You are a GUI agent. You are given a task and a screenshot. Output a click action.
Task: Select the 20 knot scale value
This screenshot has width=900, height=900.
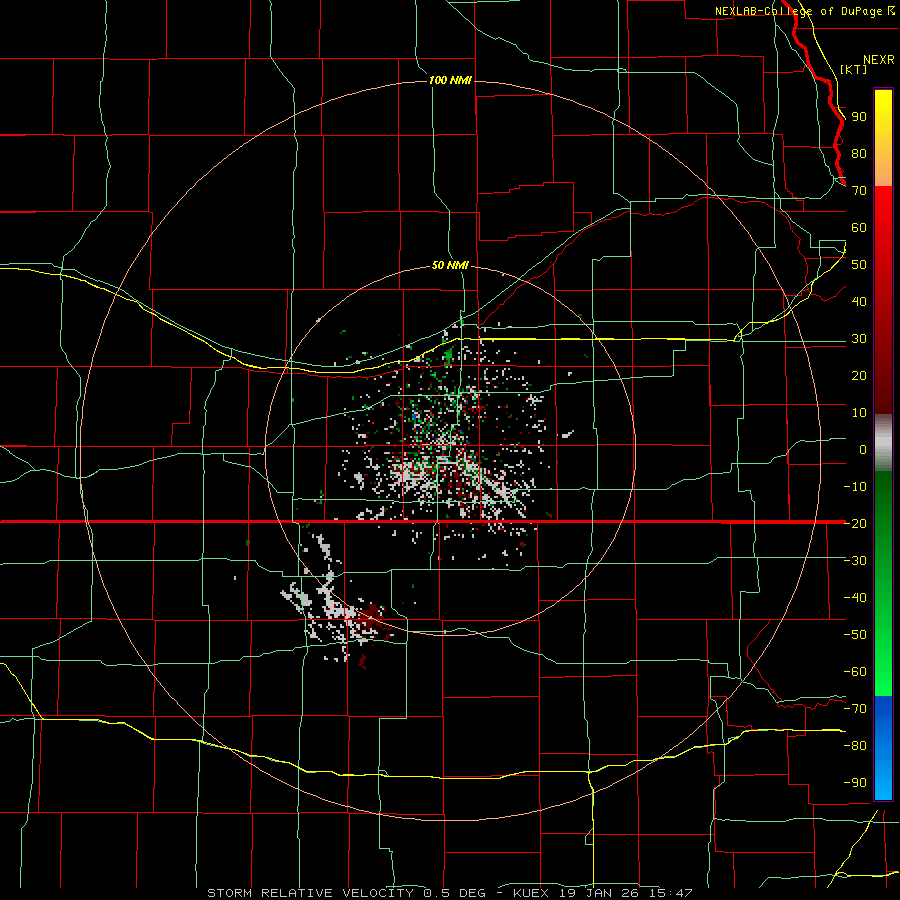point(859,375)
